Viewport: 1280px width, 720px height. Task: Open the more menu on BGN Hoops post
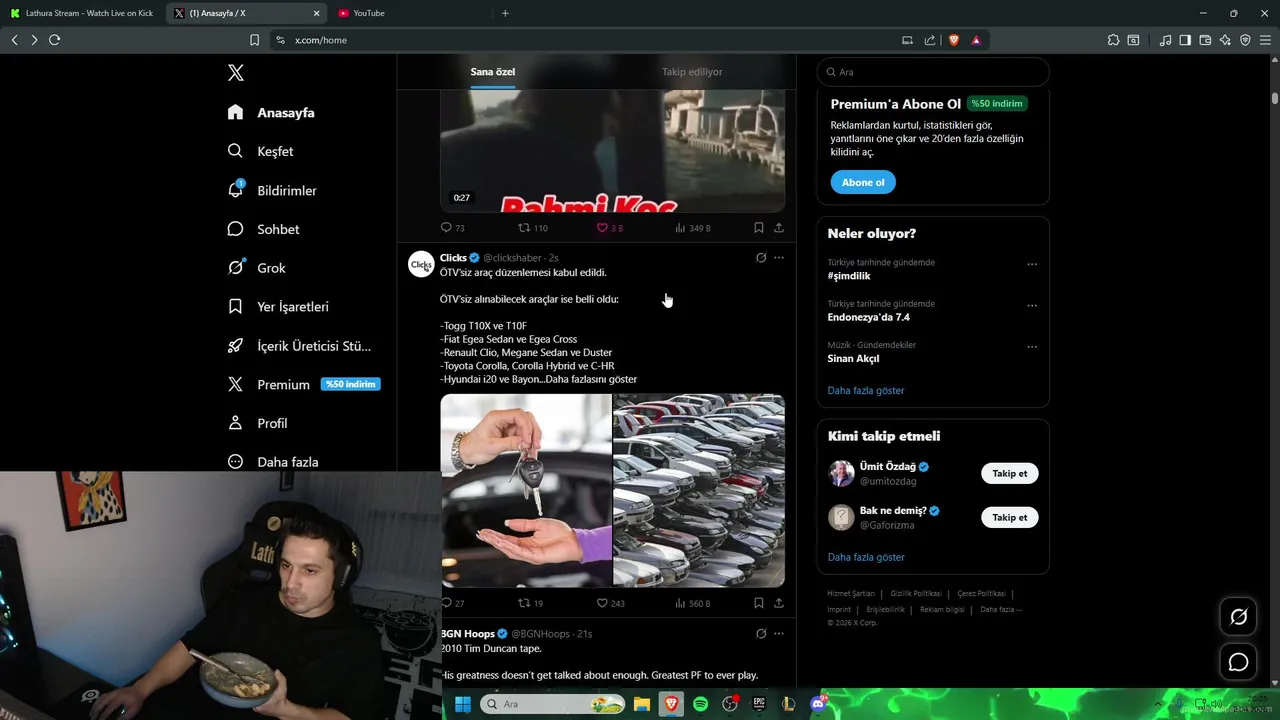(779, 633)
